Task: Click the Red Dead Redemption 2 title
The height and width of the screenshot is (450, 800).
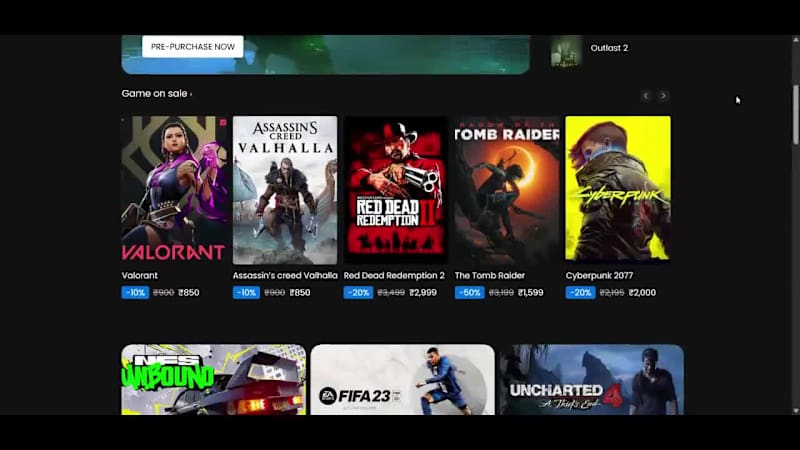Action: tap(394, 276)
